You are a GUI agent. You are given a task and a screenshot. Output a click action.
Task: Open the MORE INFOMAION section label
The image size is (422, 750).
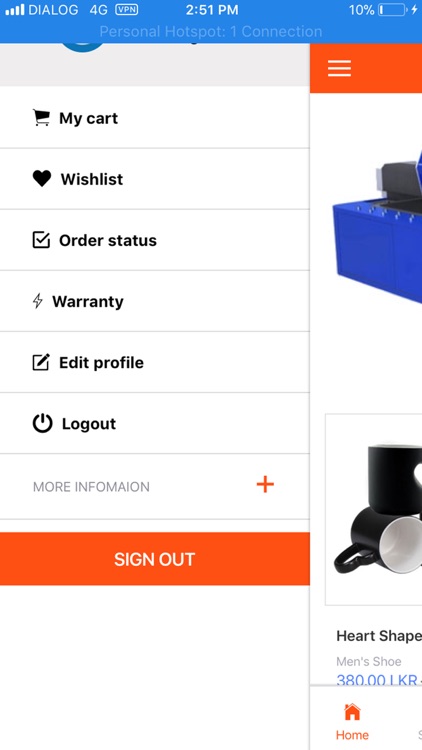91,487
